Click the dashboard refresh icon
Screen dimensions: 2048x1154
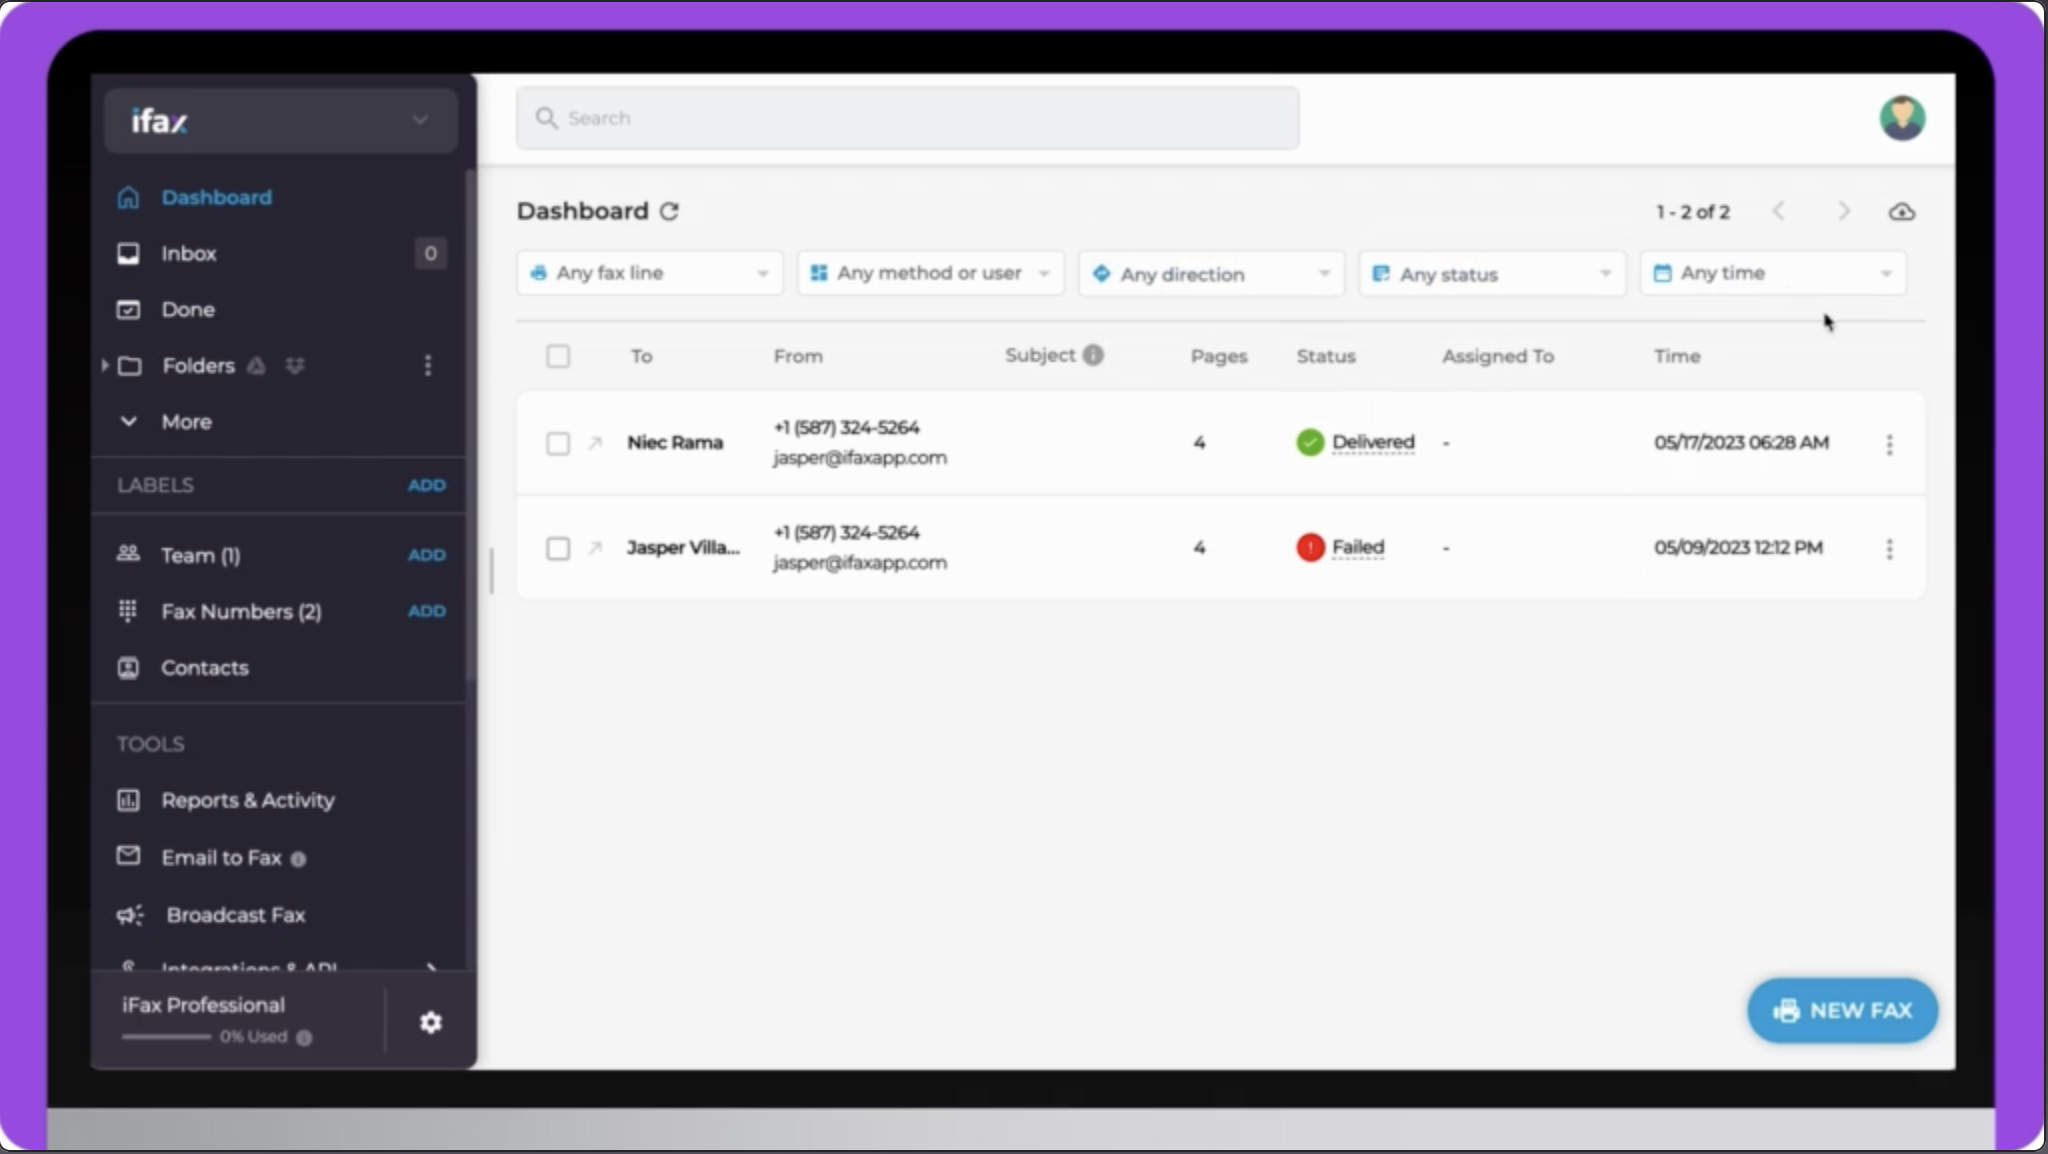click(669, 211)
